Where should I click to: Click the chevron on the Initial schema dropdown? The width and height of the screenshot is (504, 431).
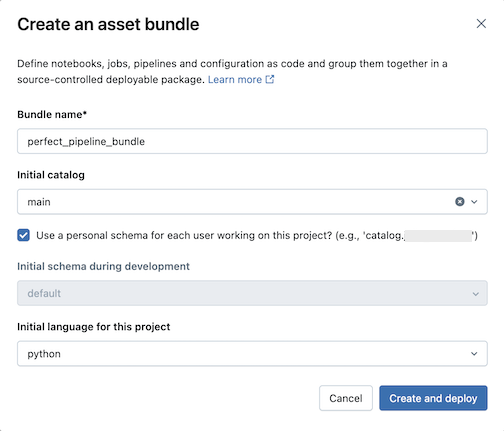476,294
